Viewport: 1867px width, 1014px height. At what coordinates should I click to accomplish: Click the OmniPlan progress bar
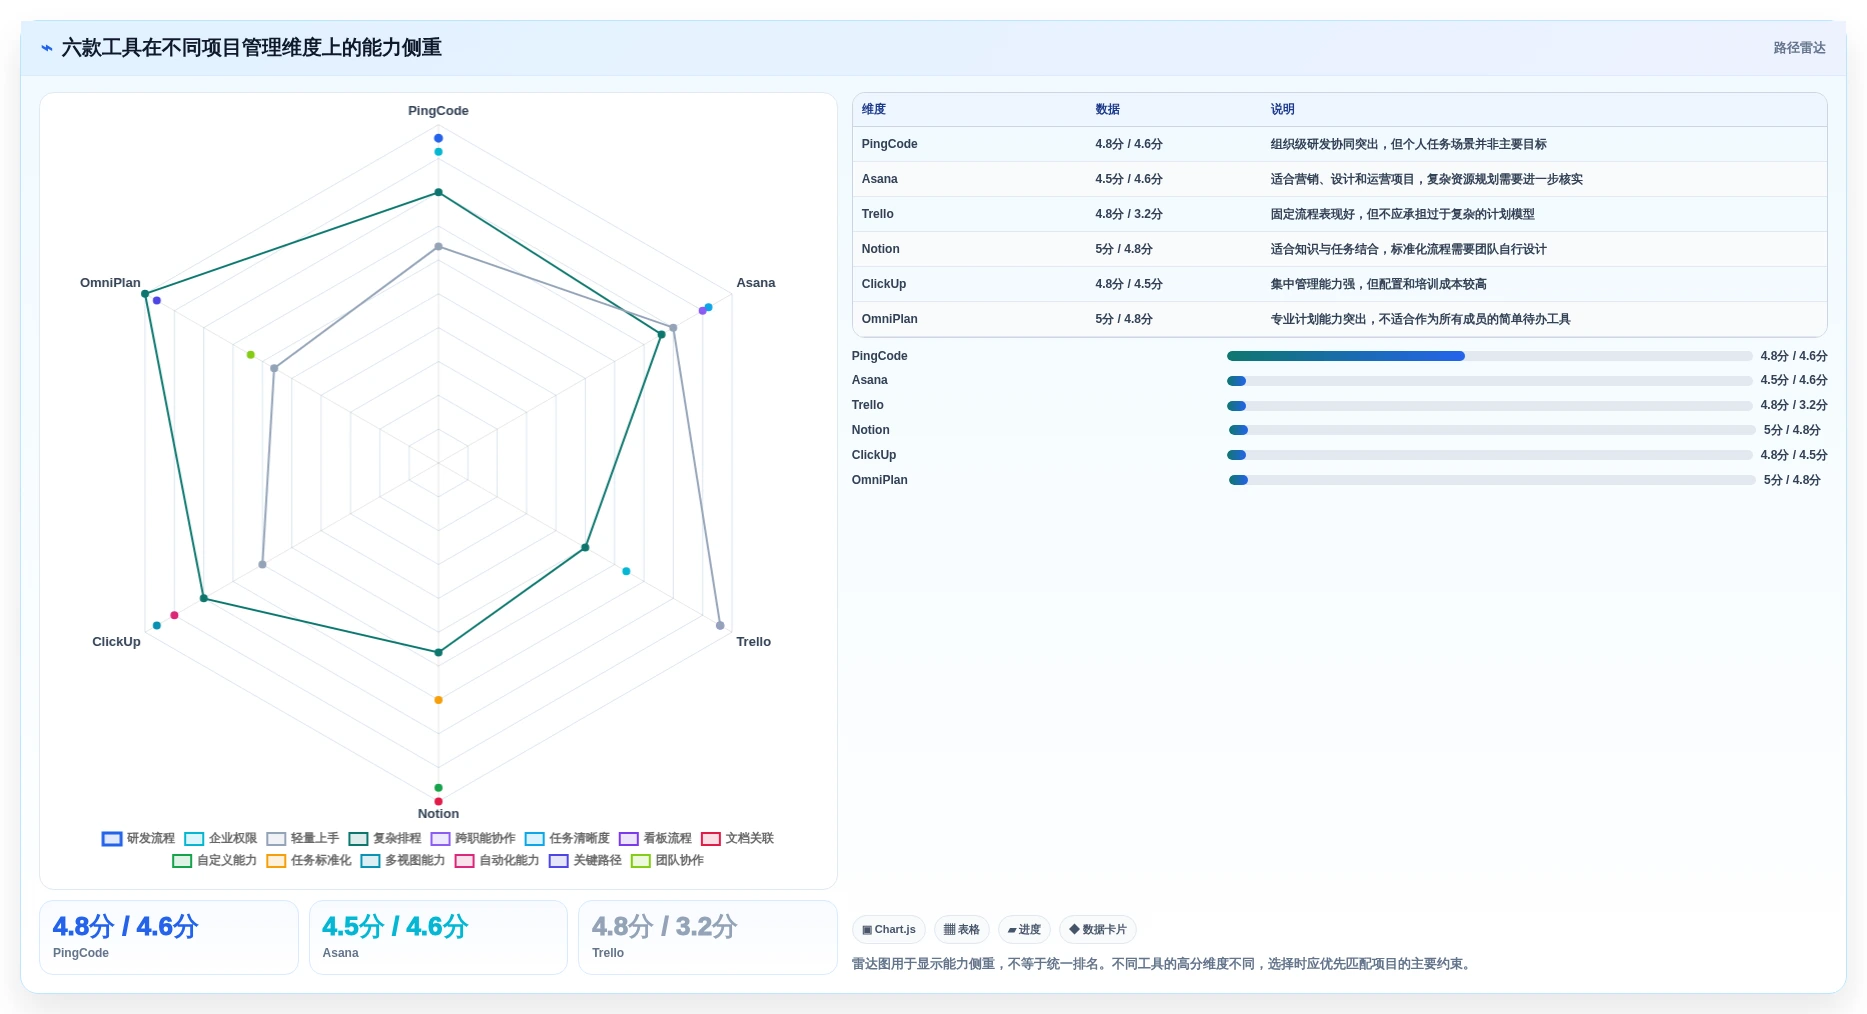coord(1492,480)
